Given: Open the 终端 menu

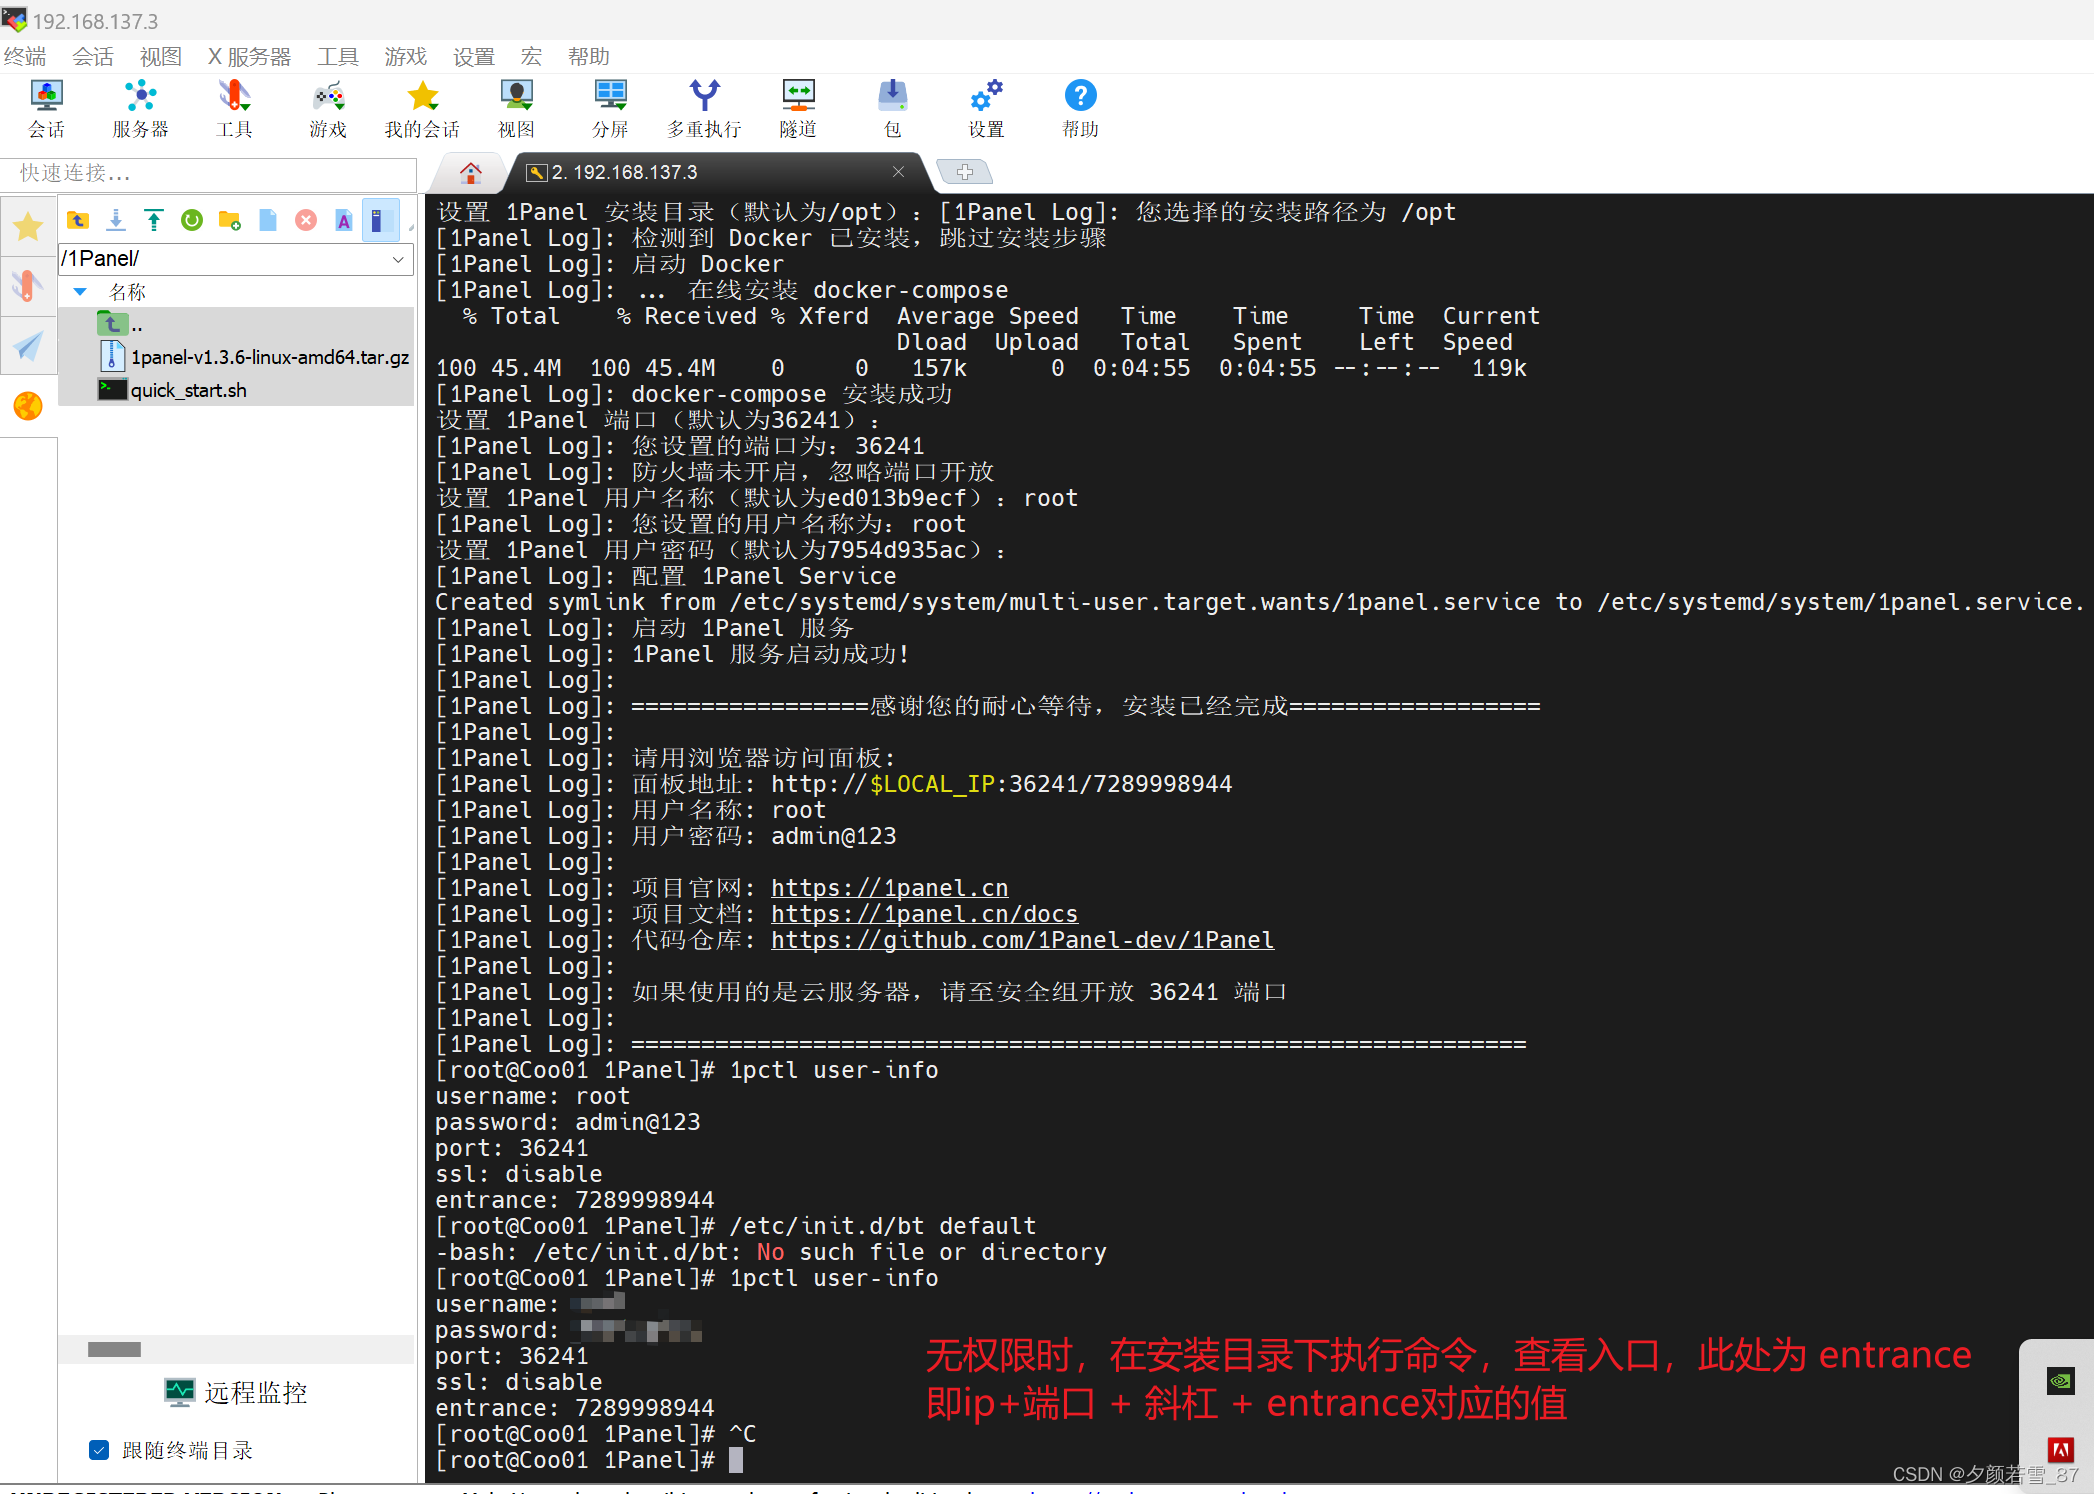Looking at the screenshot, I should [x=25, y=57].
